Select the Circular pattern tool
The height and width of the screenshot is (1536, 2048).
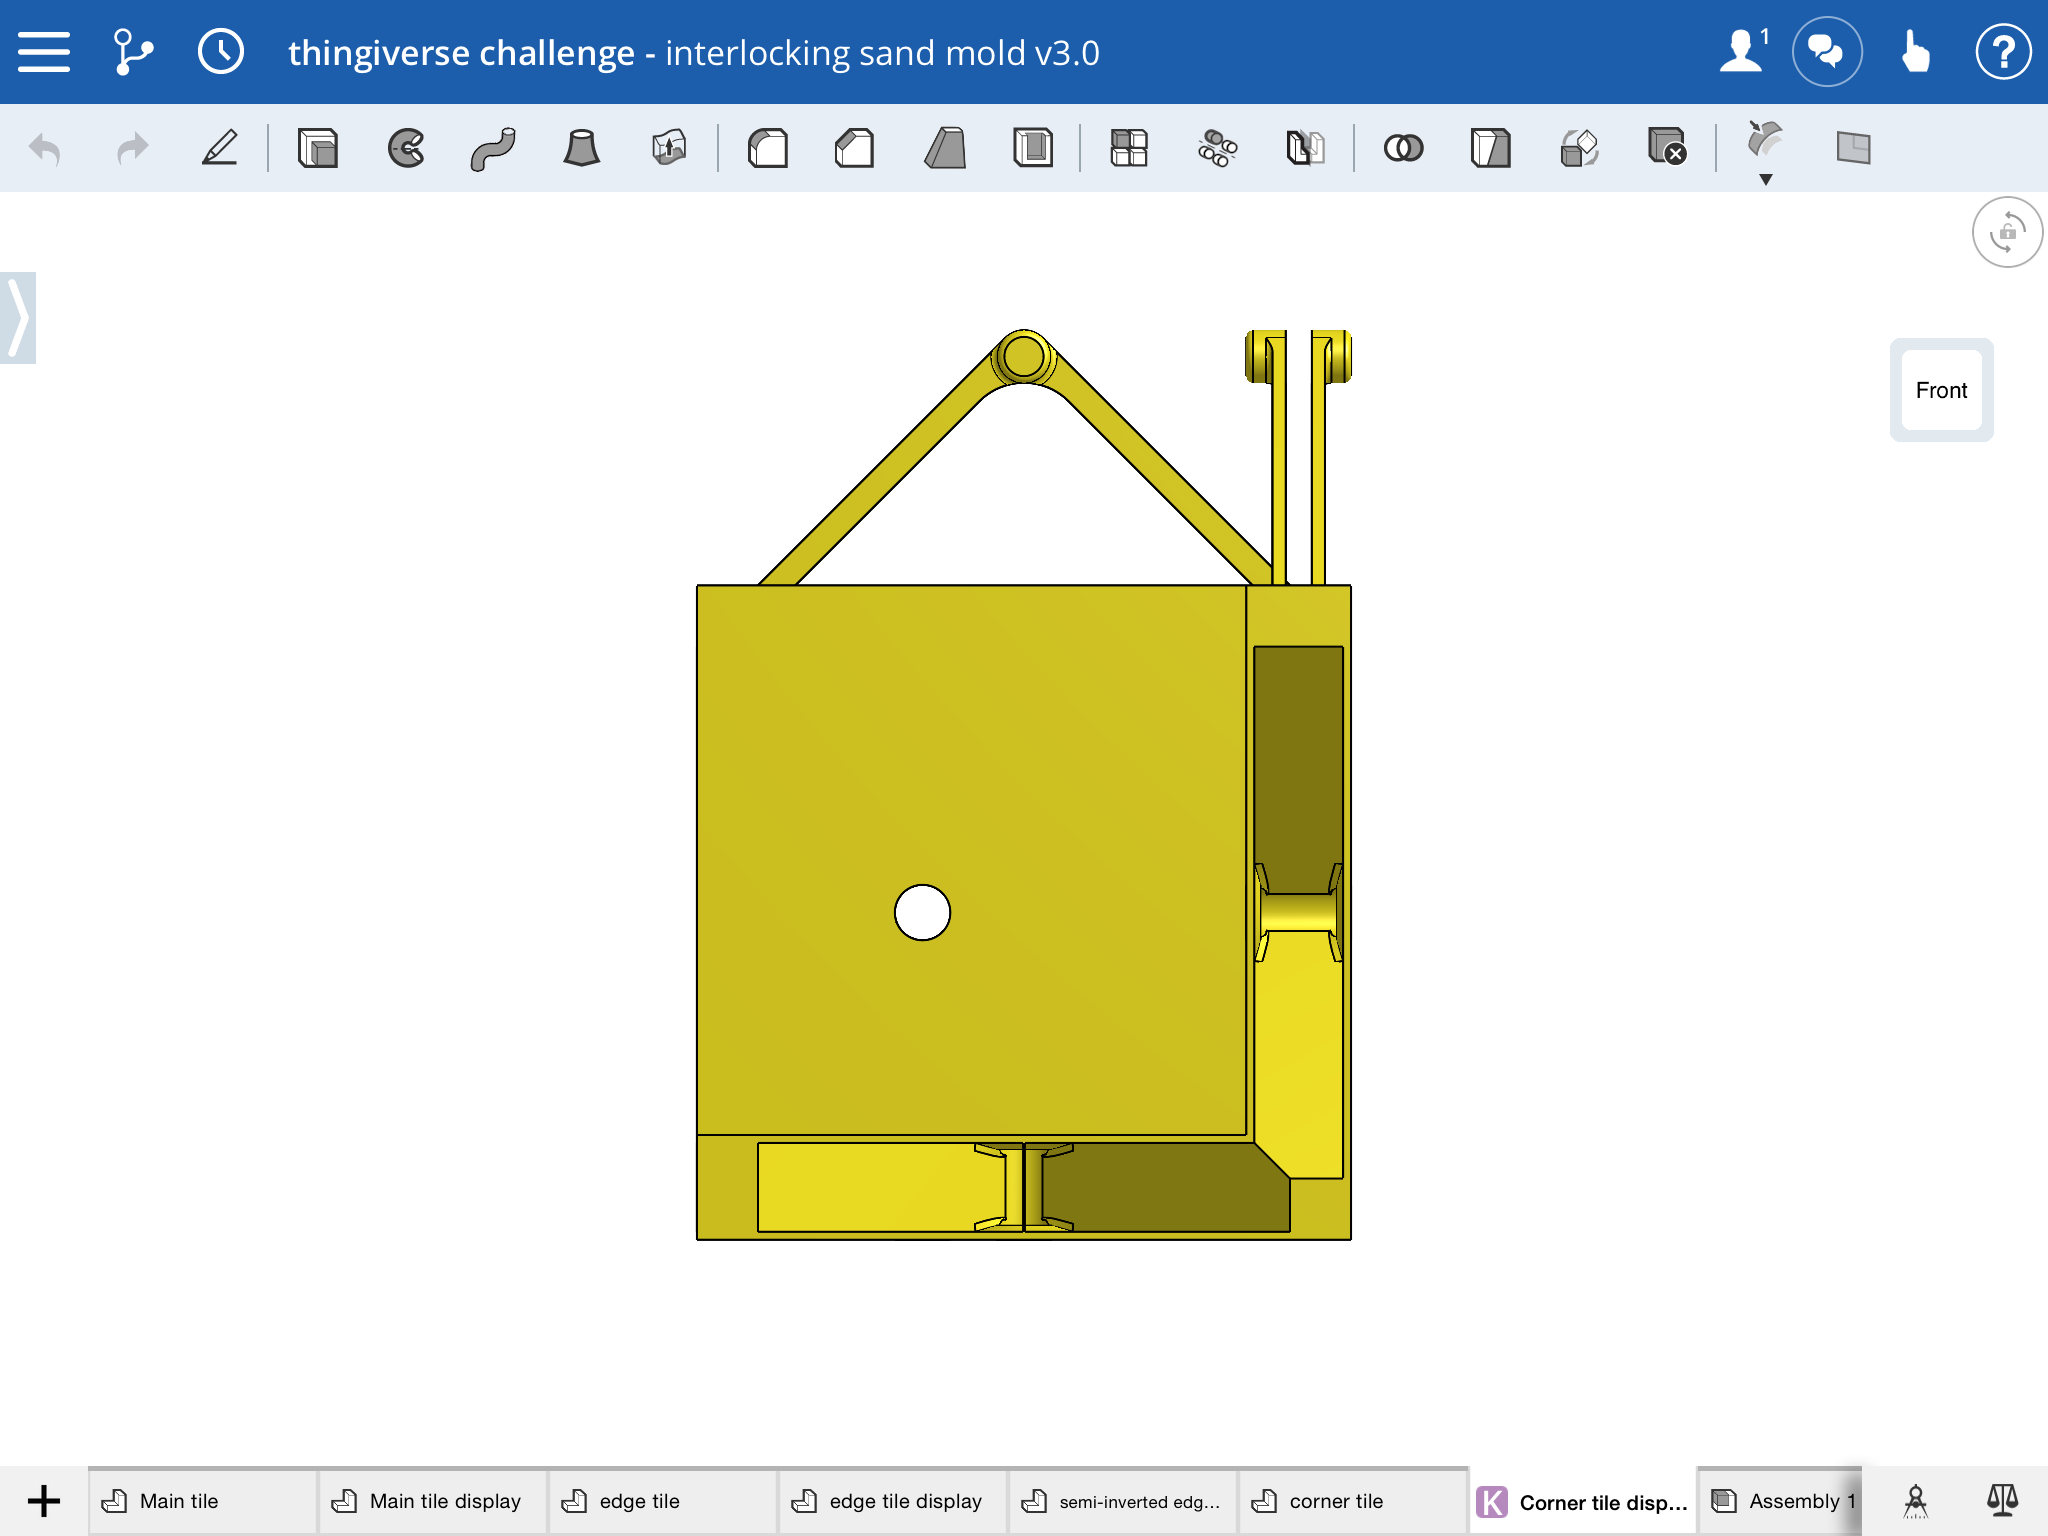pos(1217,148)
